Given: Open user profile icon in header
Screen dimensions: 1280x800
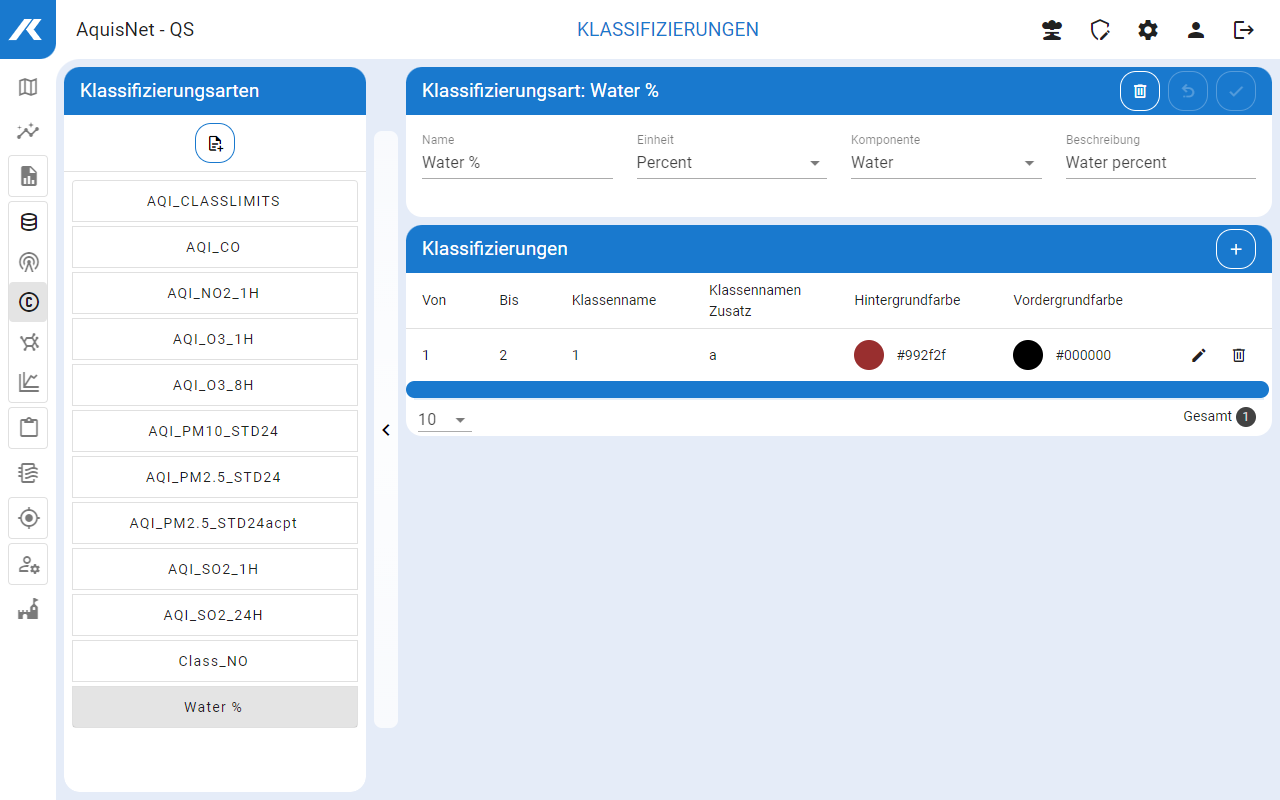Looking at the screenshot, I should [x=1195, y=30].
